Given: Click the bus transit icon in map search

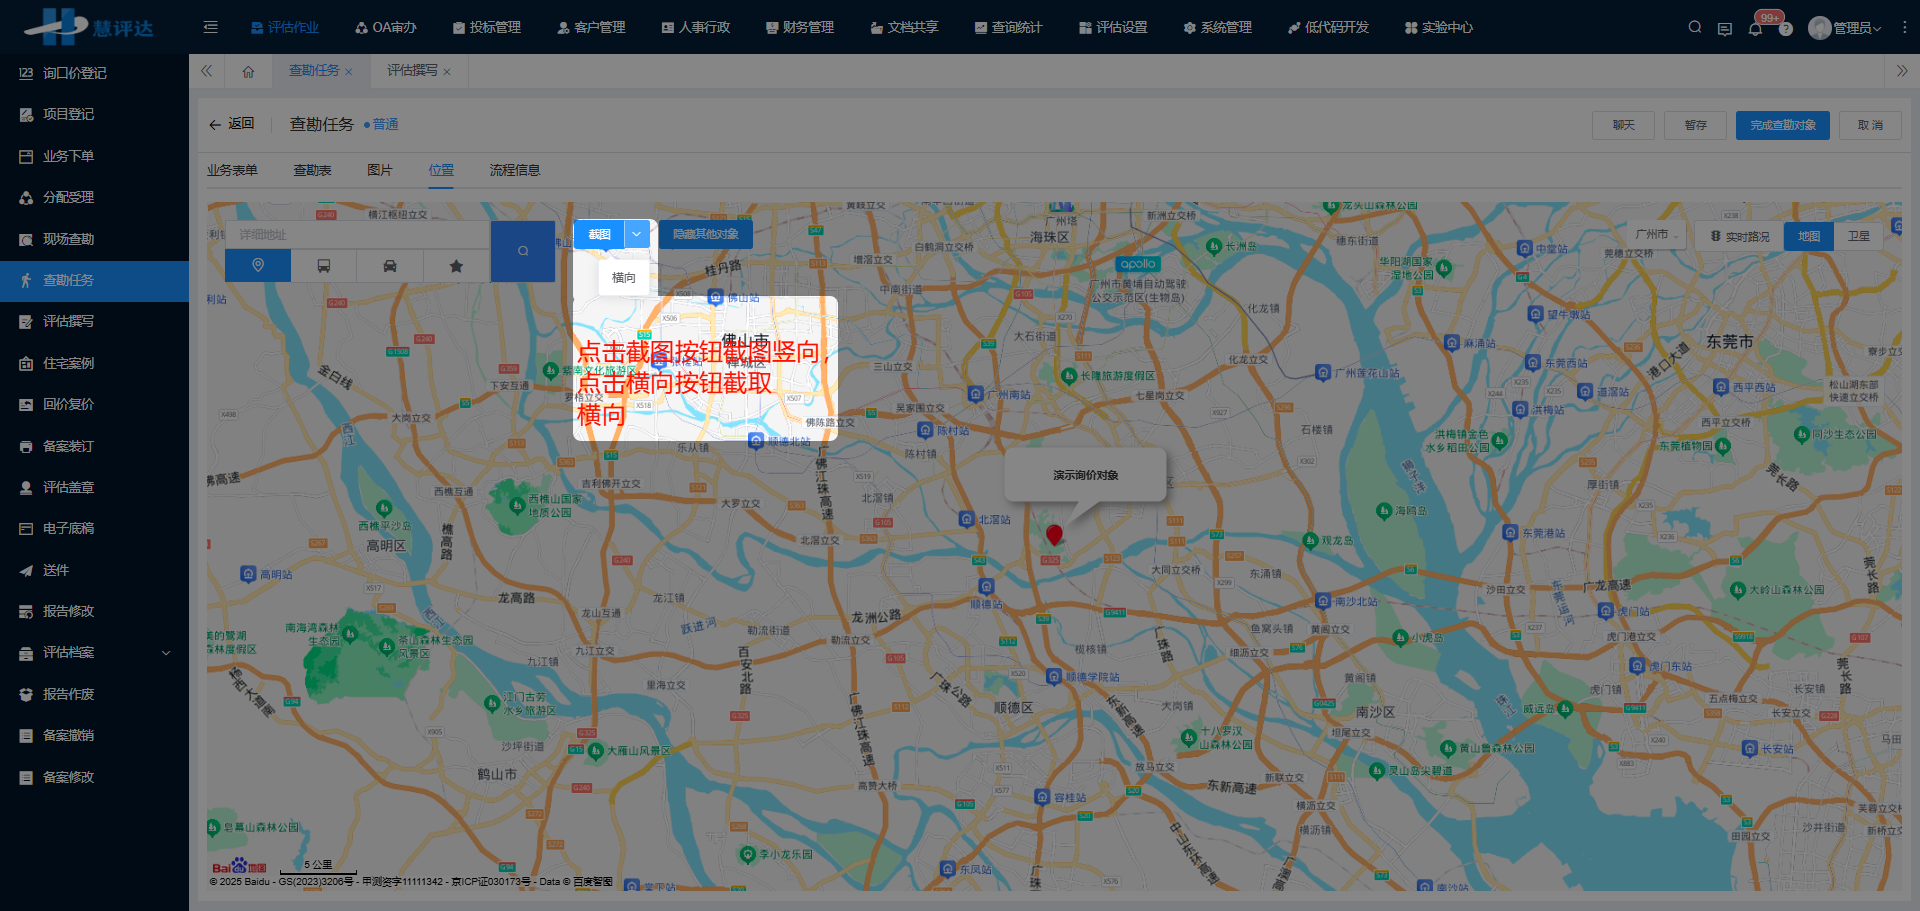Looking at the screenshot, I should pos(324,266).
